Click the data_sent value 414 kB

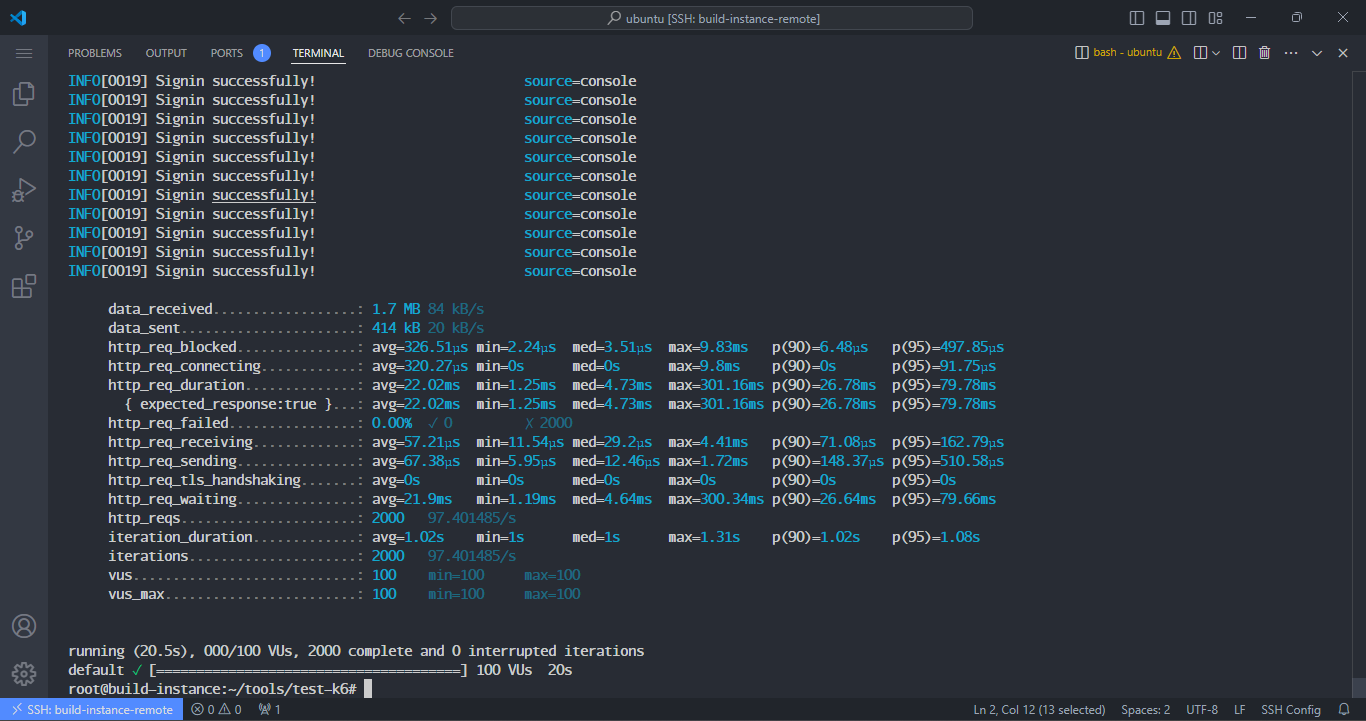click(396, 328)
